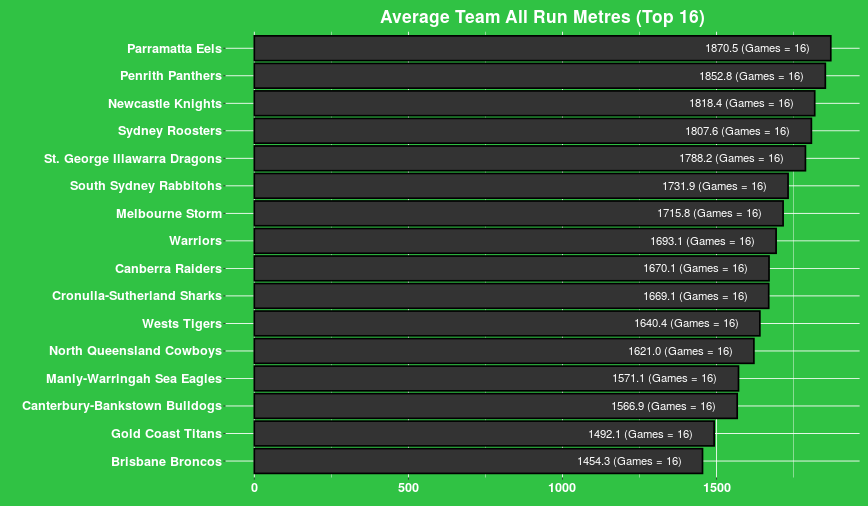Viewport: 868px width, 506px height.
Task: Click the Manly-Warringah Sea Eagles label
Action: [134, 379]
